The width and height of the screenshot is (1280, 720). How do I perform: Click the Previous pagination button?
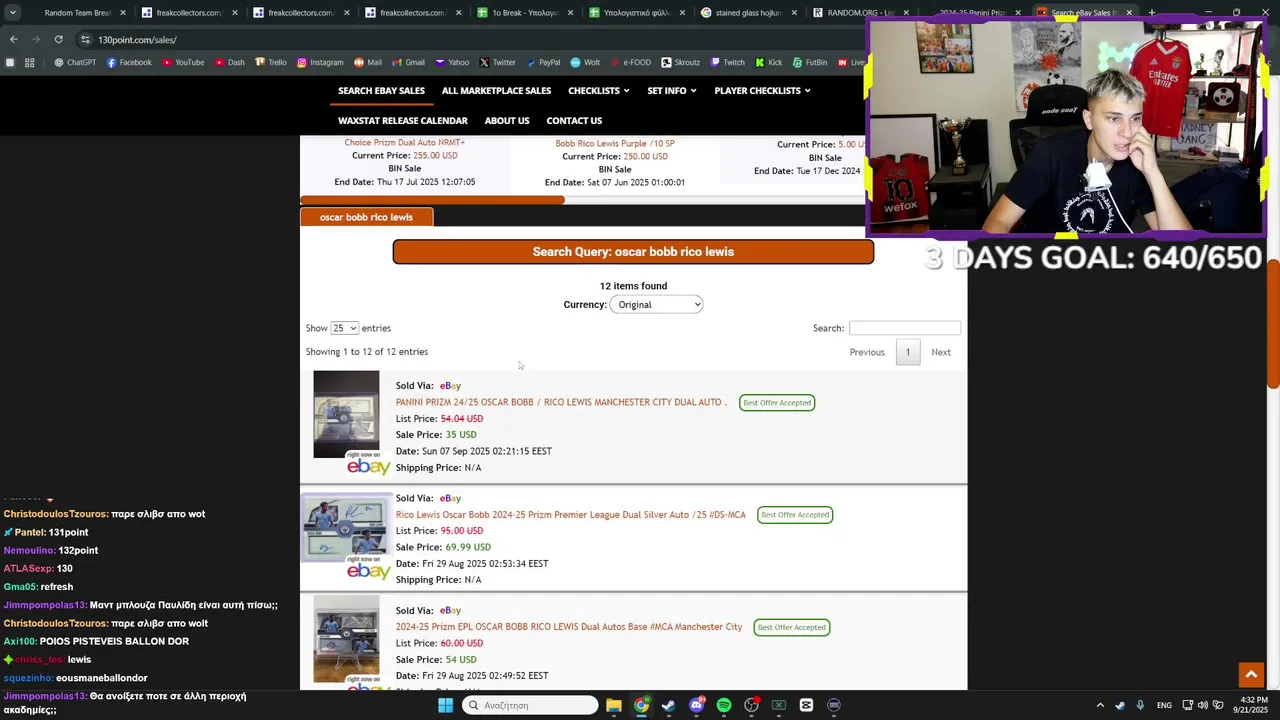point(867,352)
